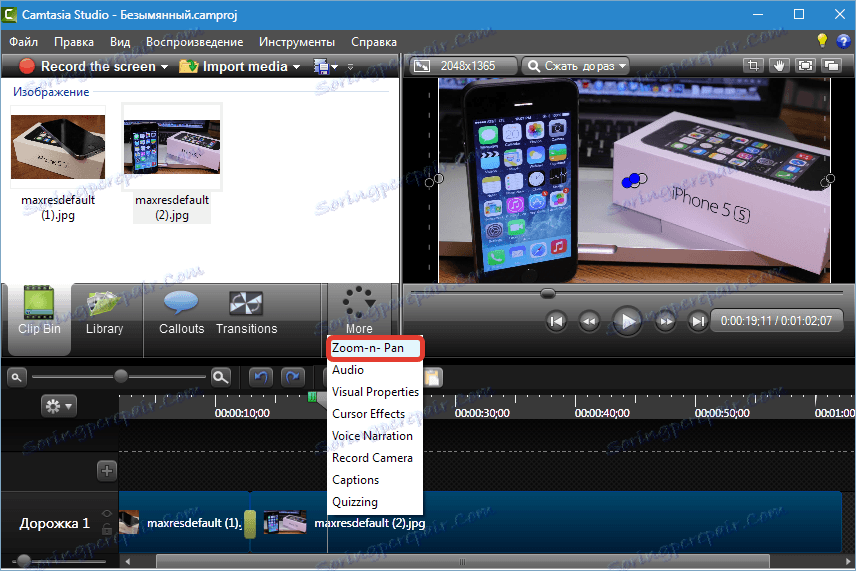Click the transition marker between timeline clips
The image size is (856, 571).
[x=250, y=523]
